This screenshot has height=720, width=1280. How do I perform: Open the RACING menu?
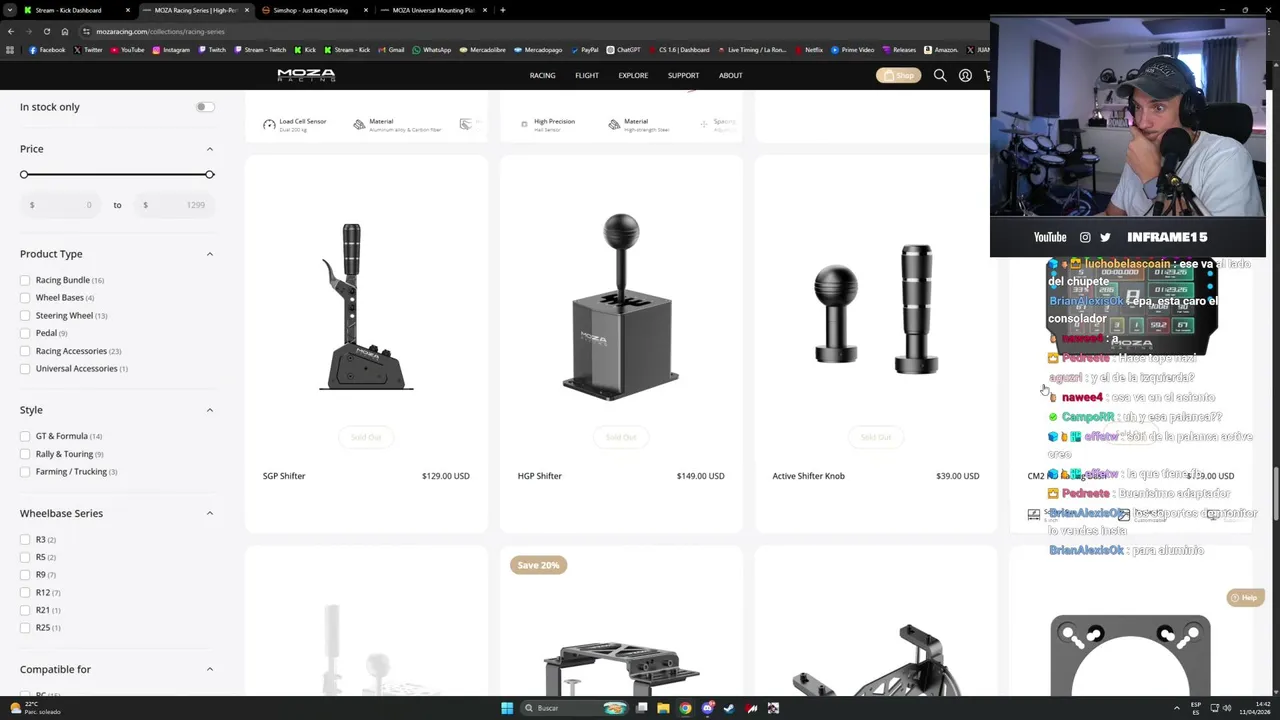click(542, 75)
